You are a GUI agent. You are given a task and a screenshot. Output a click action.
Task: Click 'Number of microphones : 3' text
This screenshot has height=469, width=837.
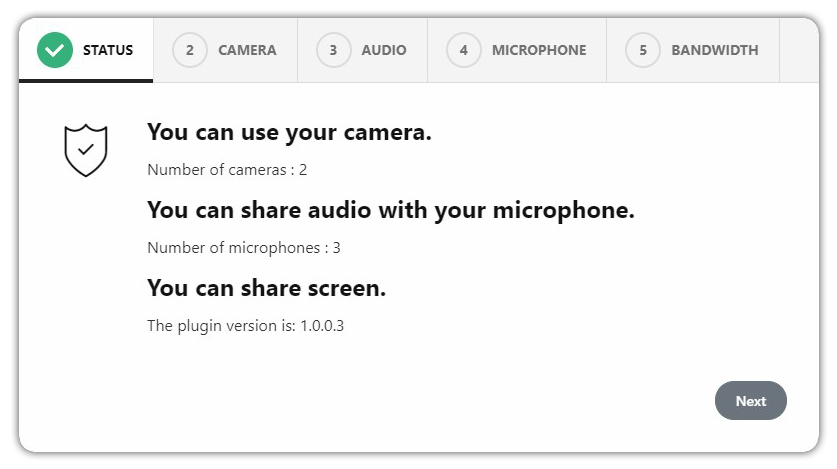click(243, 248)
